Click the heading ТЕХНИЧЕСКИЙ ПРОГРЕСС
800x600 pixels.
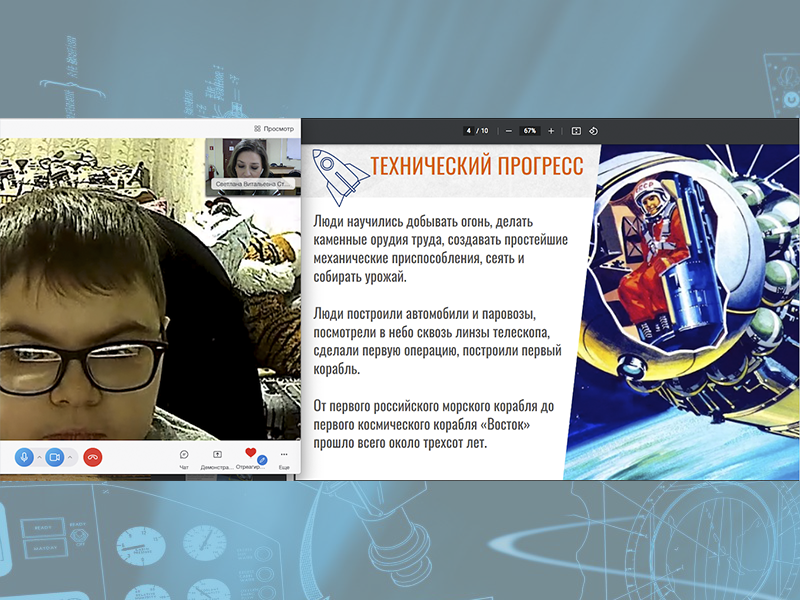coord(477,166)
